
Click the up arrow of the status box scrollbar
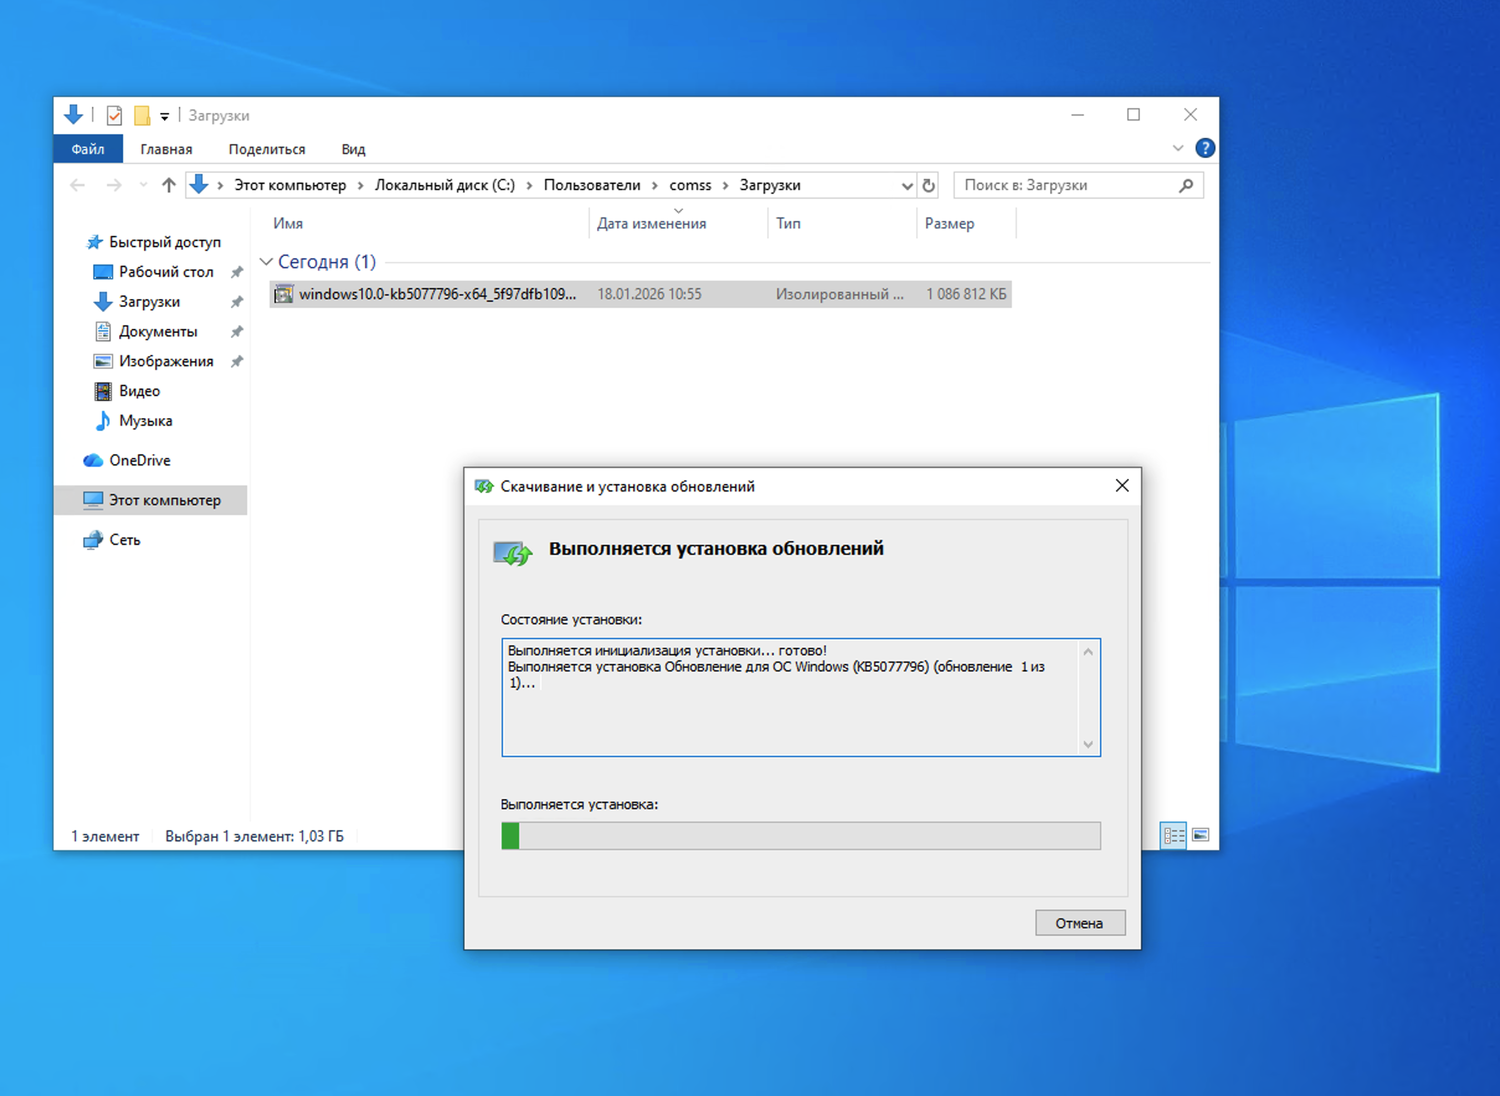1088,652
